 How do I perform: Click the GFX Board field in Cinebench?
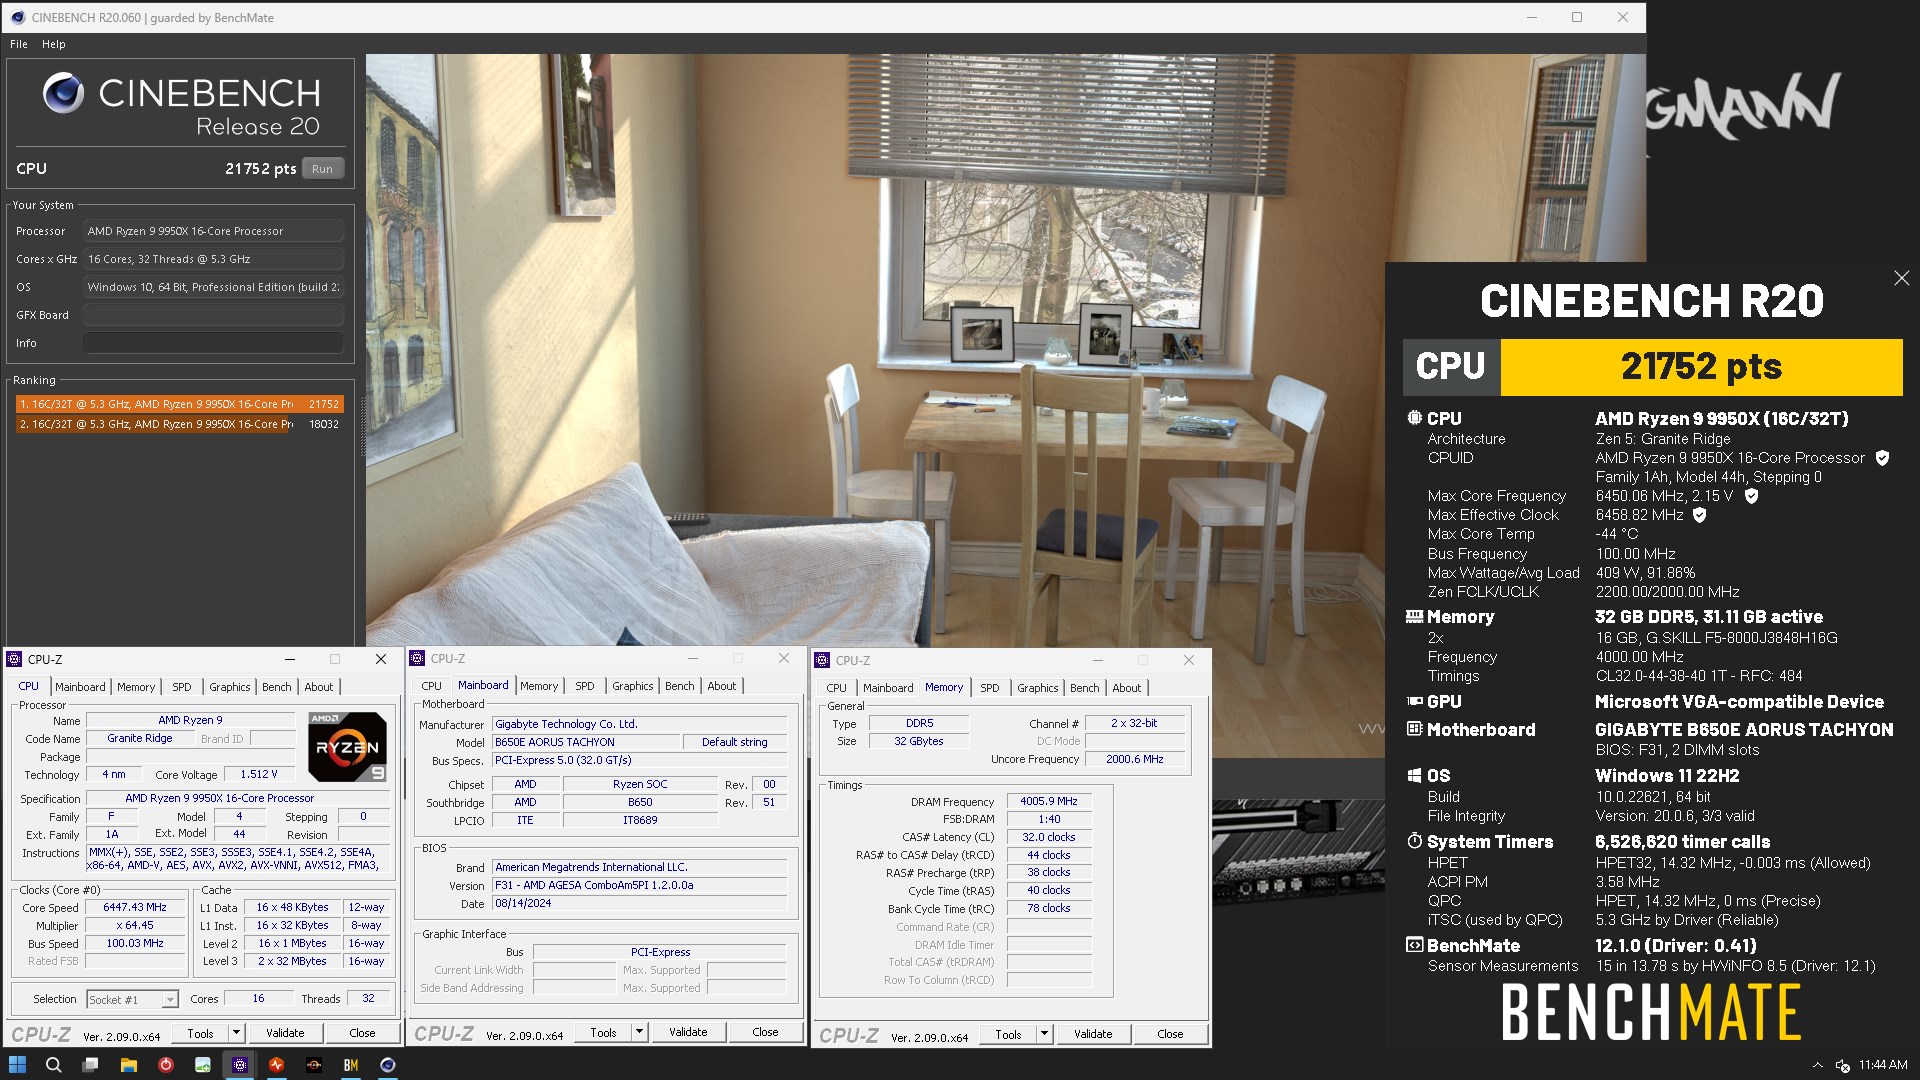click(x=214, y=315)
